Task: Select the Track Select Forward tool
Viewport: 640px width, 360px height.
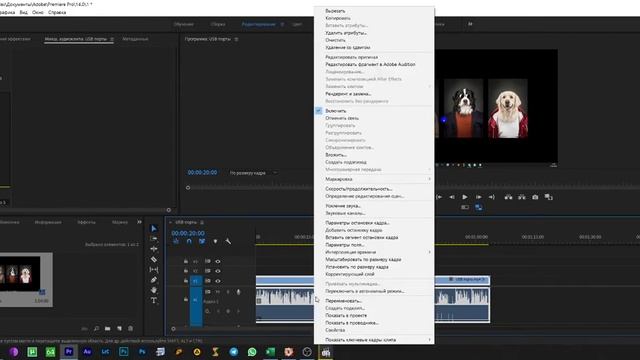Action: click(x=154, y=238)
